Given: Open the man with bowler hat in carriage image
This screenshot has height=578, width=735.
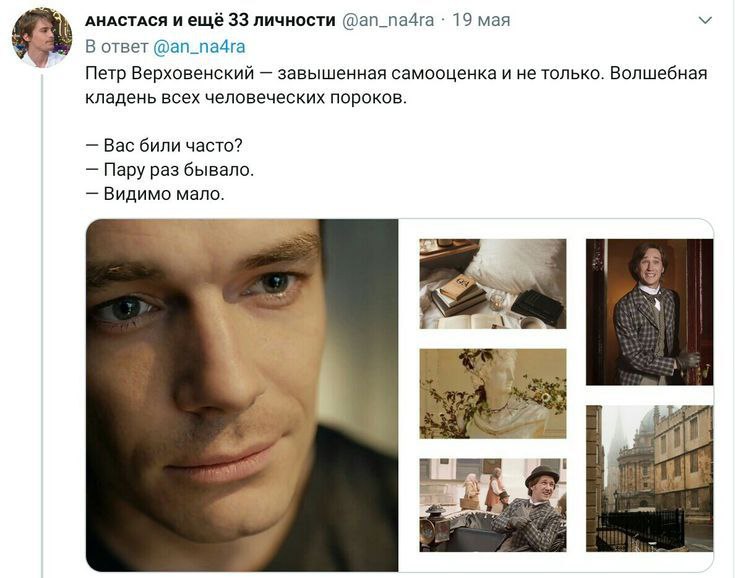Looking at the screenshot, I should 493,505.
